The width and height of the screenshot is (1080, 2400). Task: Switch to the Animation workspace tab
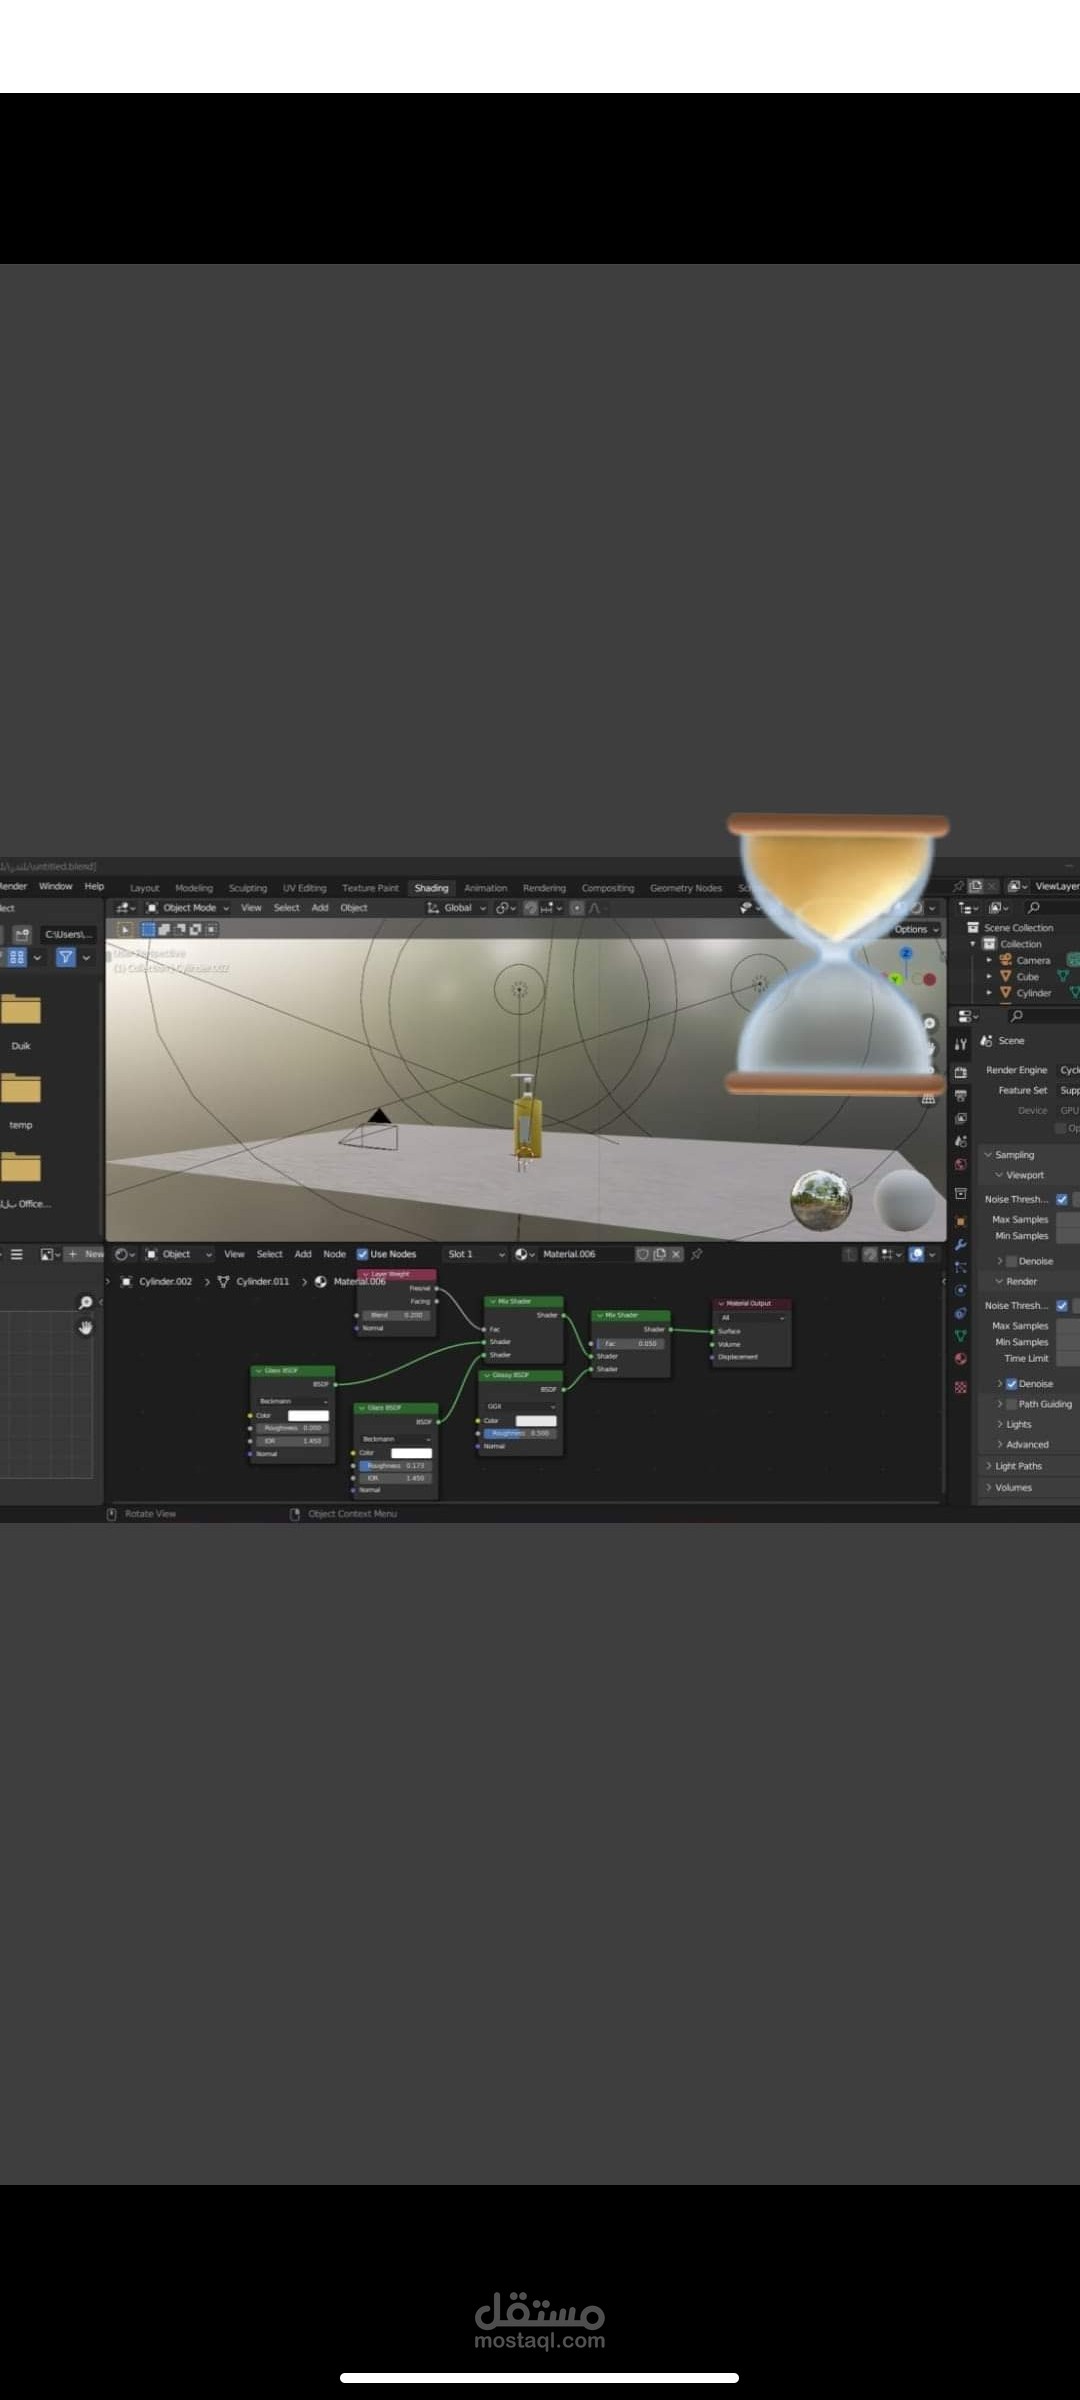[x=485, y=888]
